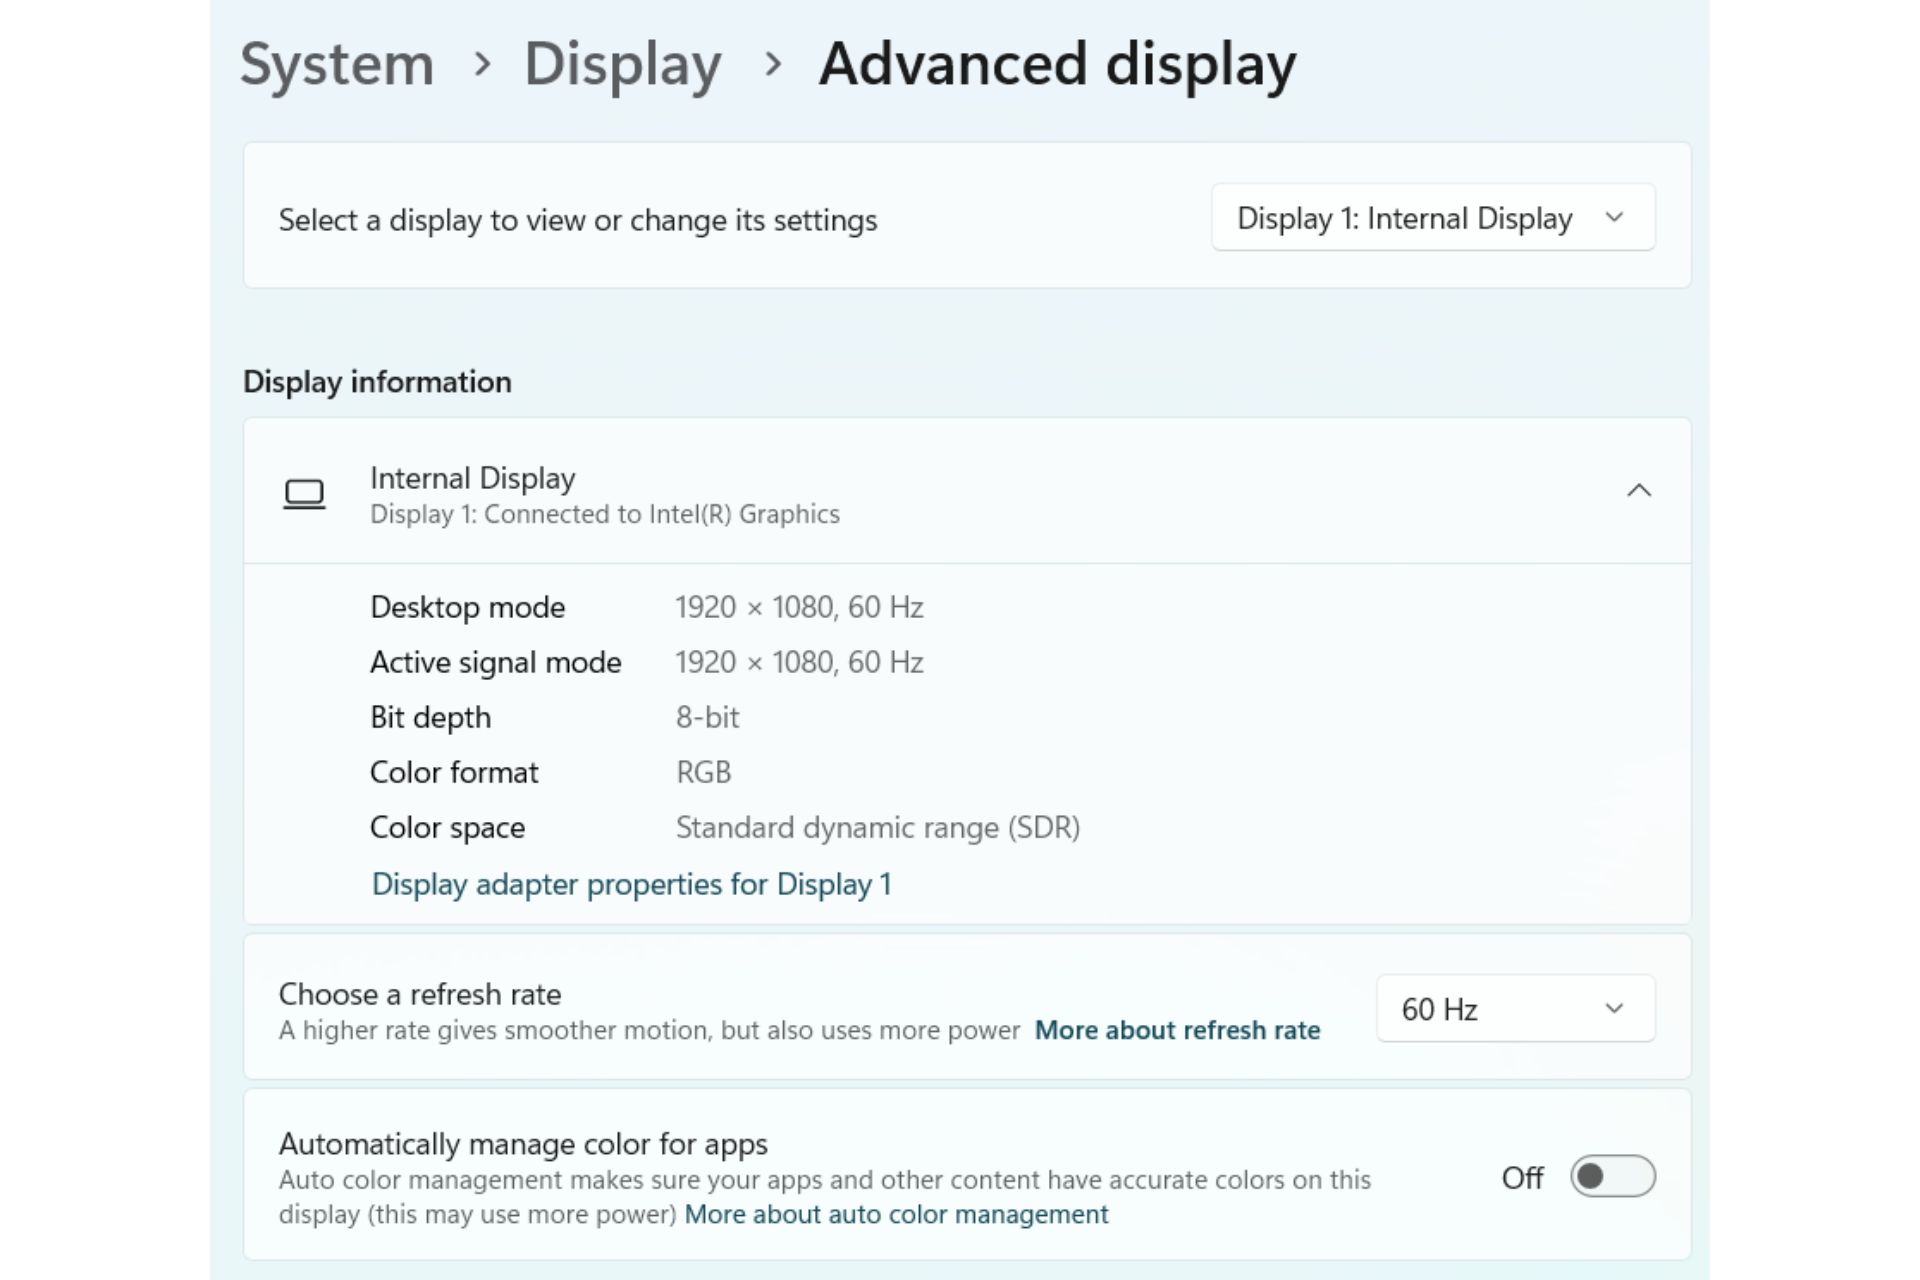The image size is (1920, 1280).
Task: Open the 60 Hz refresh rate dropdown
Action: 1514,1008
